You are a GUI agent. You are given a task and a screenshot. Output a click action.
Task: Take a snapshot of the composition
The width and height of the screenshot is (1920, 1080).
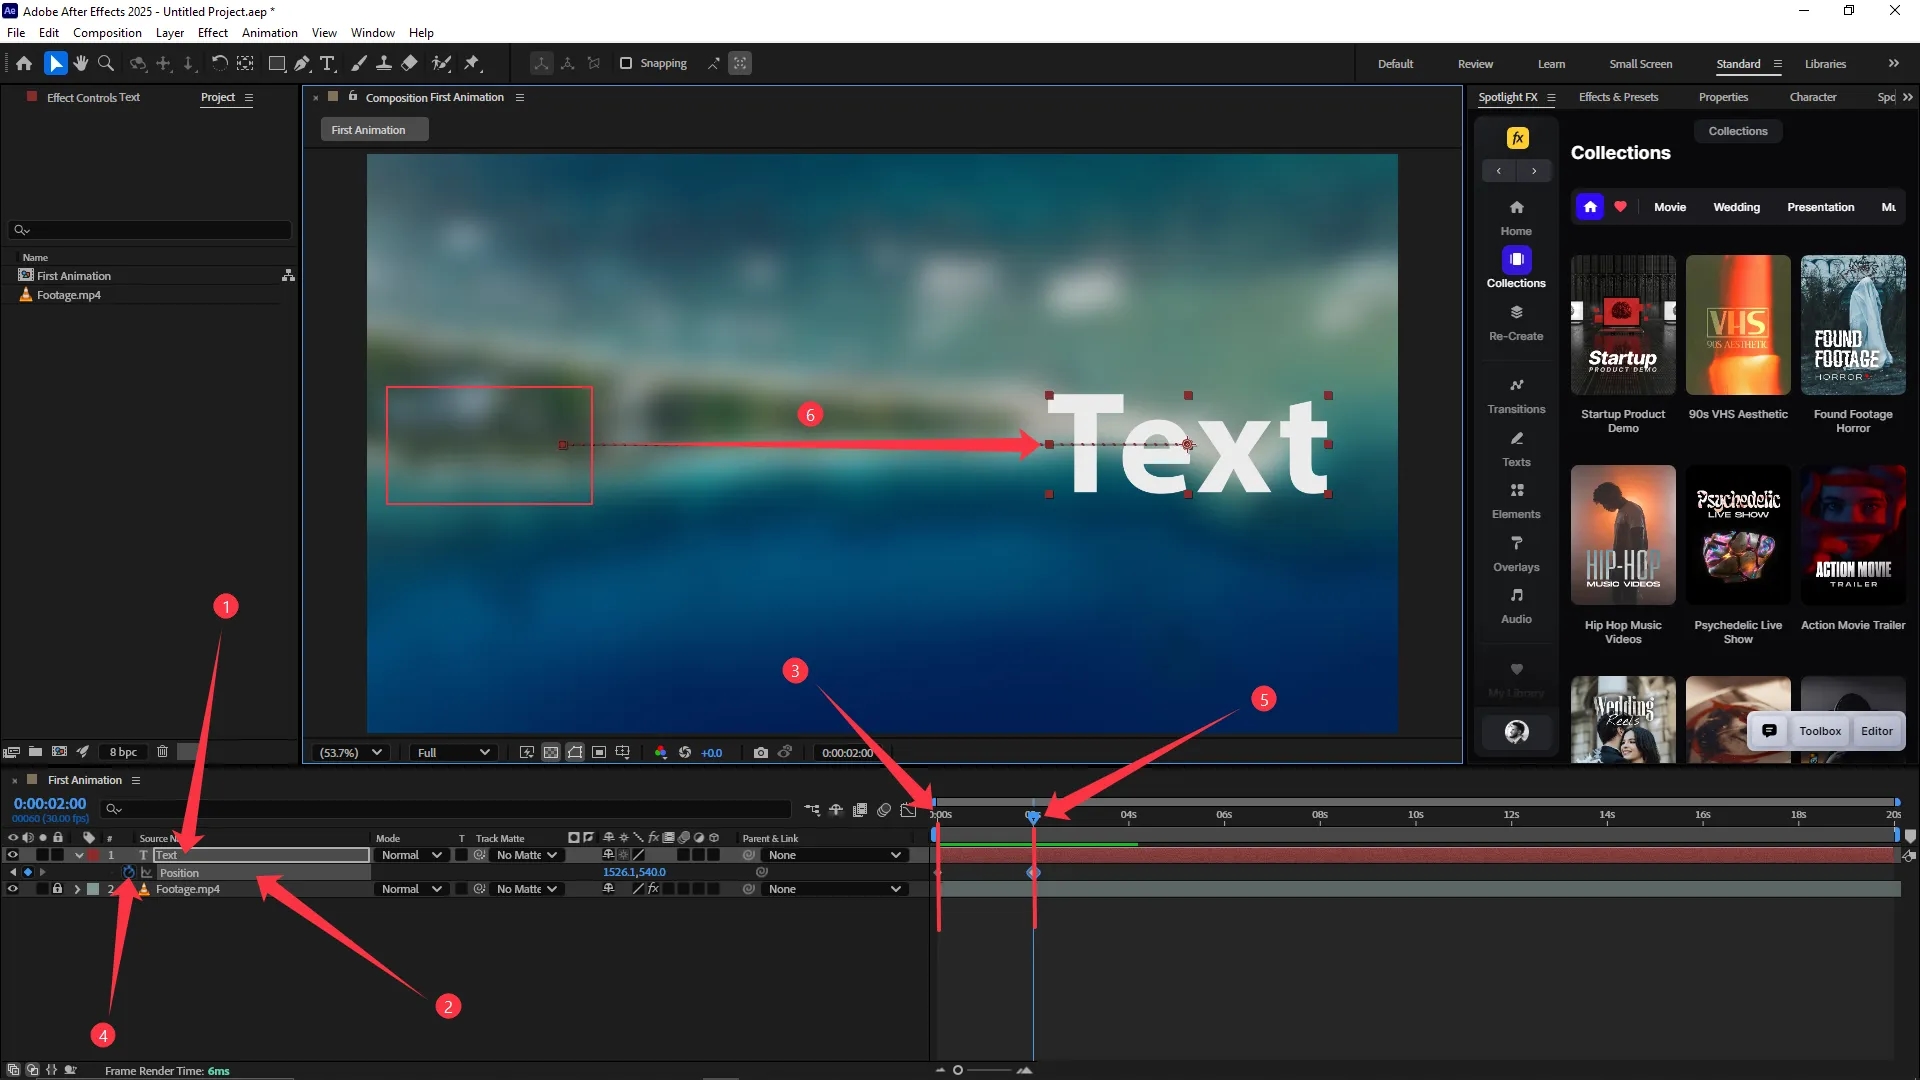coord(761,752)
